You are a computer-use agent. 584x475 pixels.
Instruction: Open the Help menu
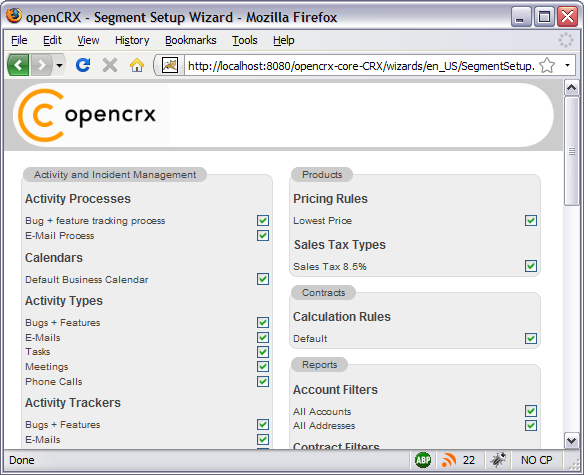tap(283, 40)
